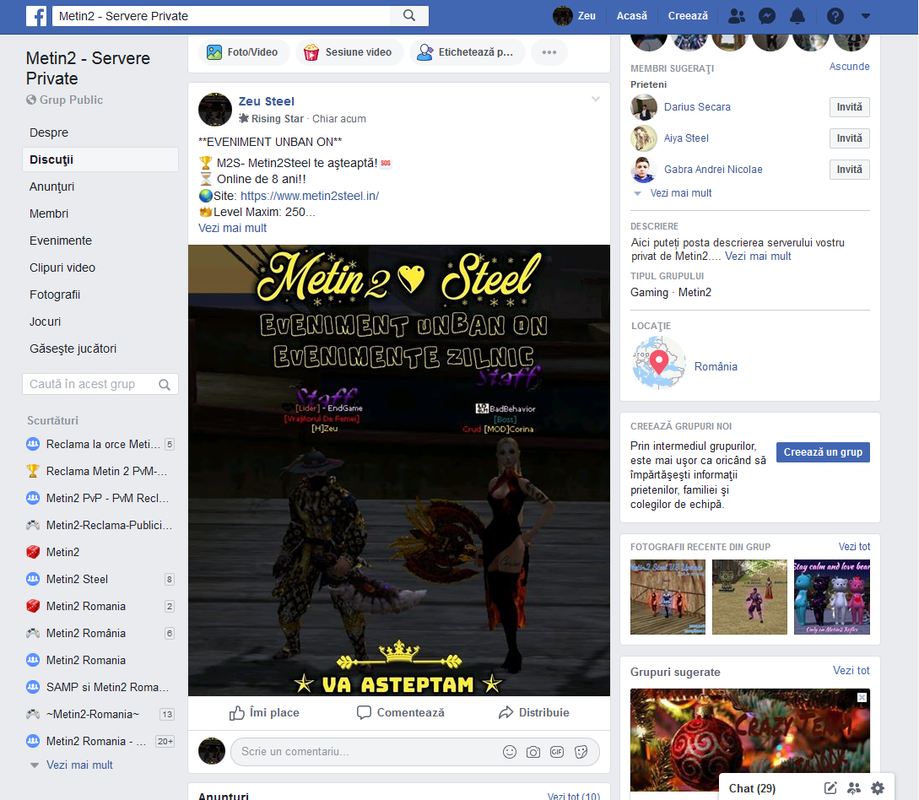Screen dimensions: 919x800
Task: Open Messenger icon in top bar
Action: pos(767,16)
